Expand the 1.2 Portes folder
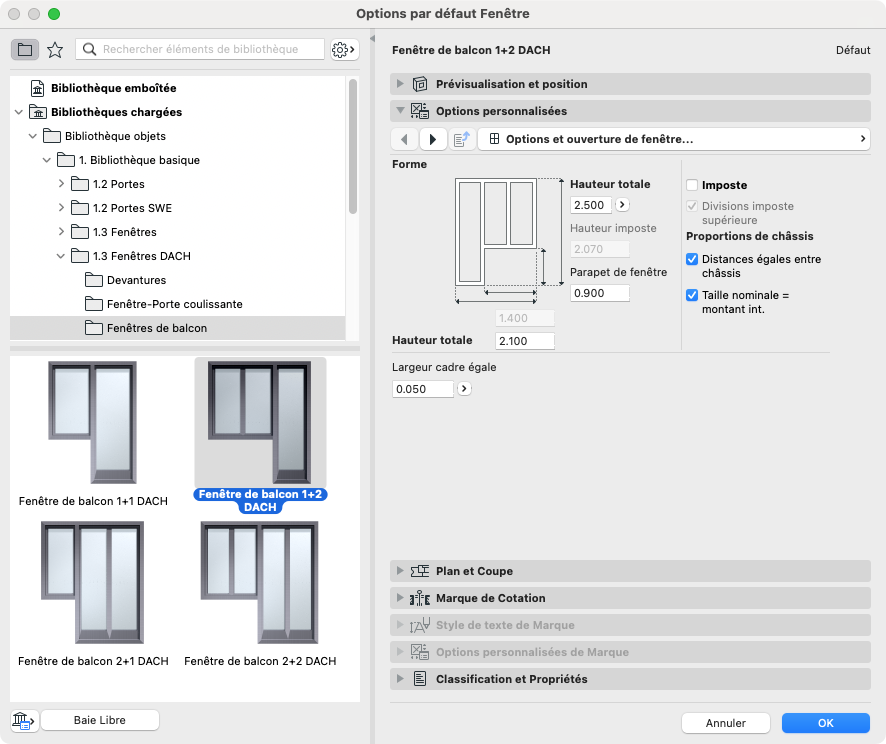The height and width of the screenshot is (744, 886). coord(61,184)
